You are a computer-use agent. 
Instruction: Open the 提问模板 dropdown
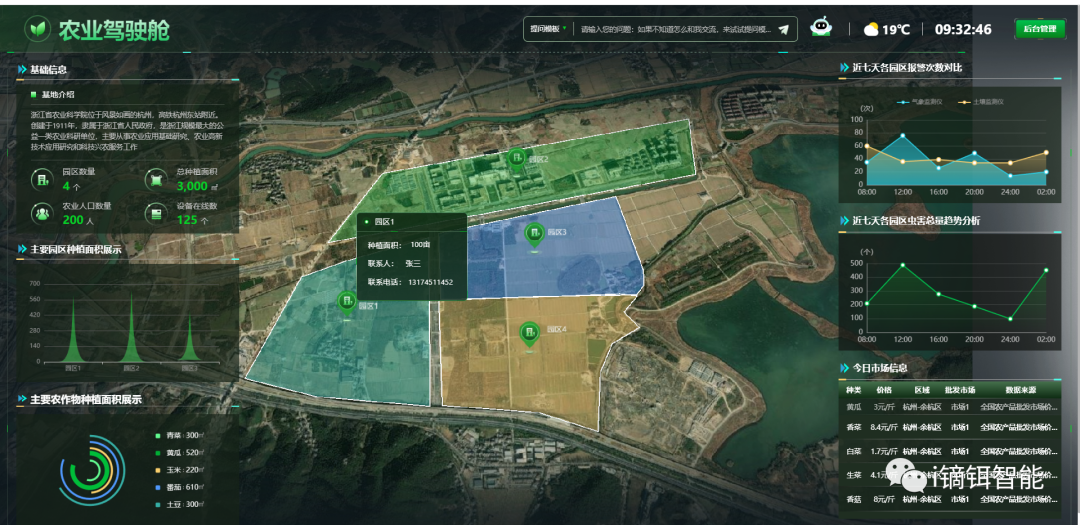click(x=548, y=29)
